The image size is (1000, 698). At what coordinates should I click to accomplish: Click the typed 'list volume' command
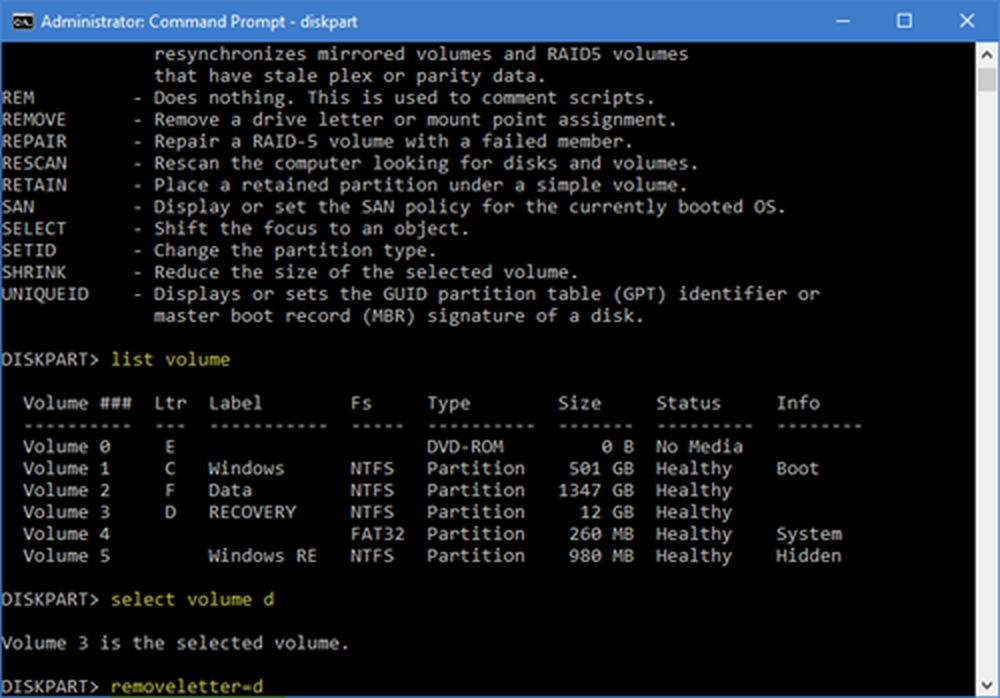(x=170, y=359)
